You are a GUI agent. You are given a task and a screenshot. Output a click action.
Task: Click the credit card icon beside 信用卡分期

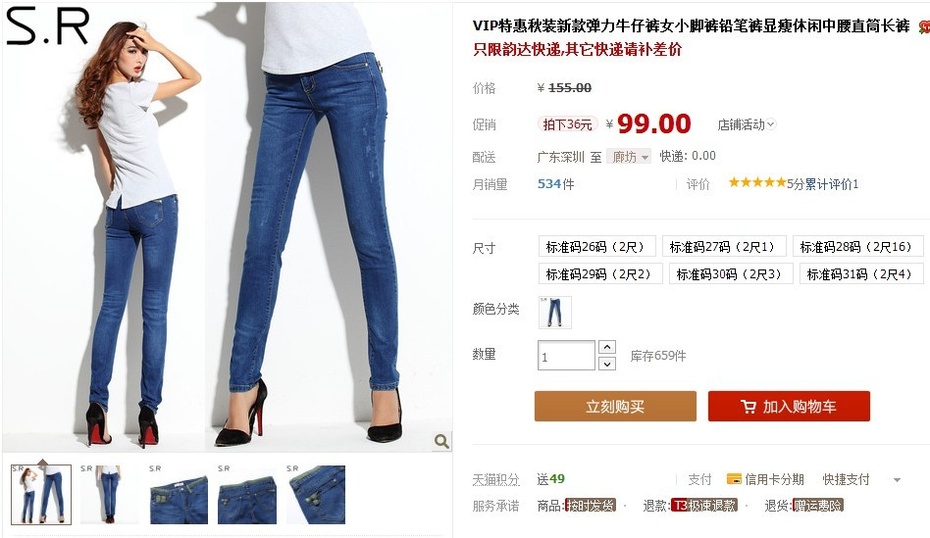(x=734, y=478)
